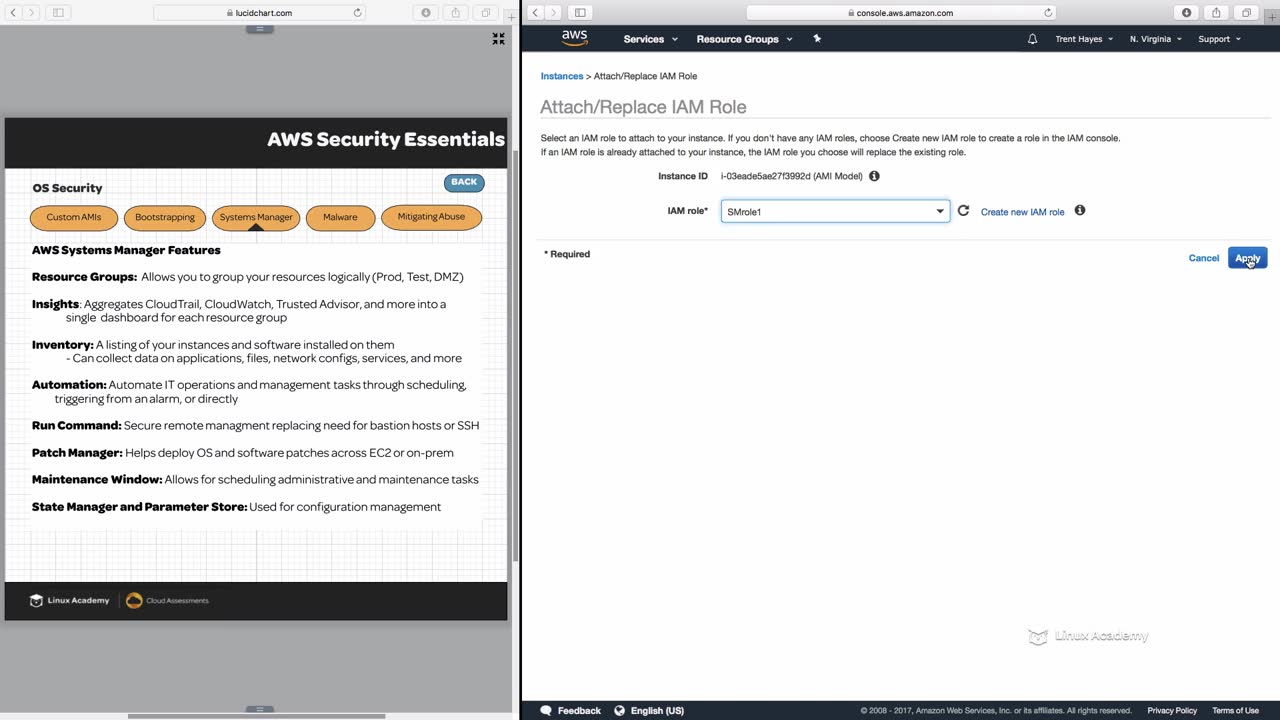1280x720 pixels.
Task: Select the Mitigating Abuse tab
Action: coord(431,217)
